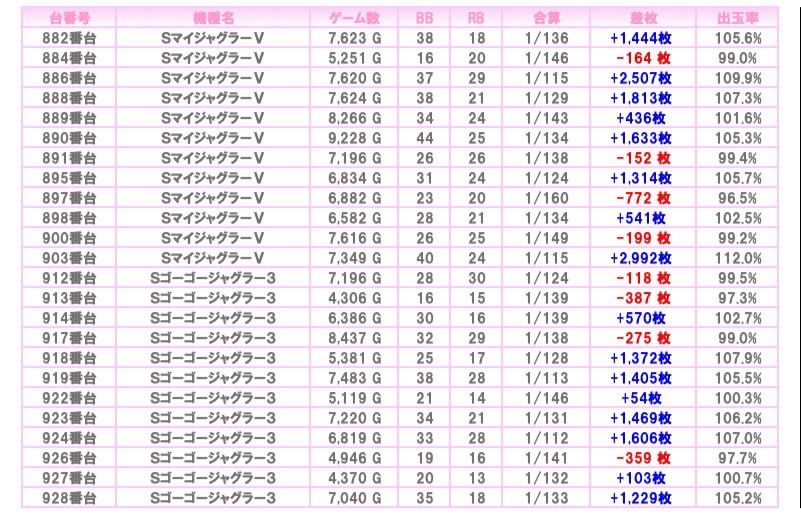
Task: Click the 8,437 G game count
Action: pyautogui.click(x=355, y=338)
